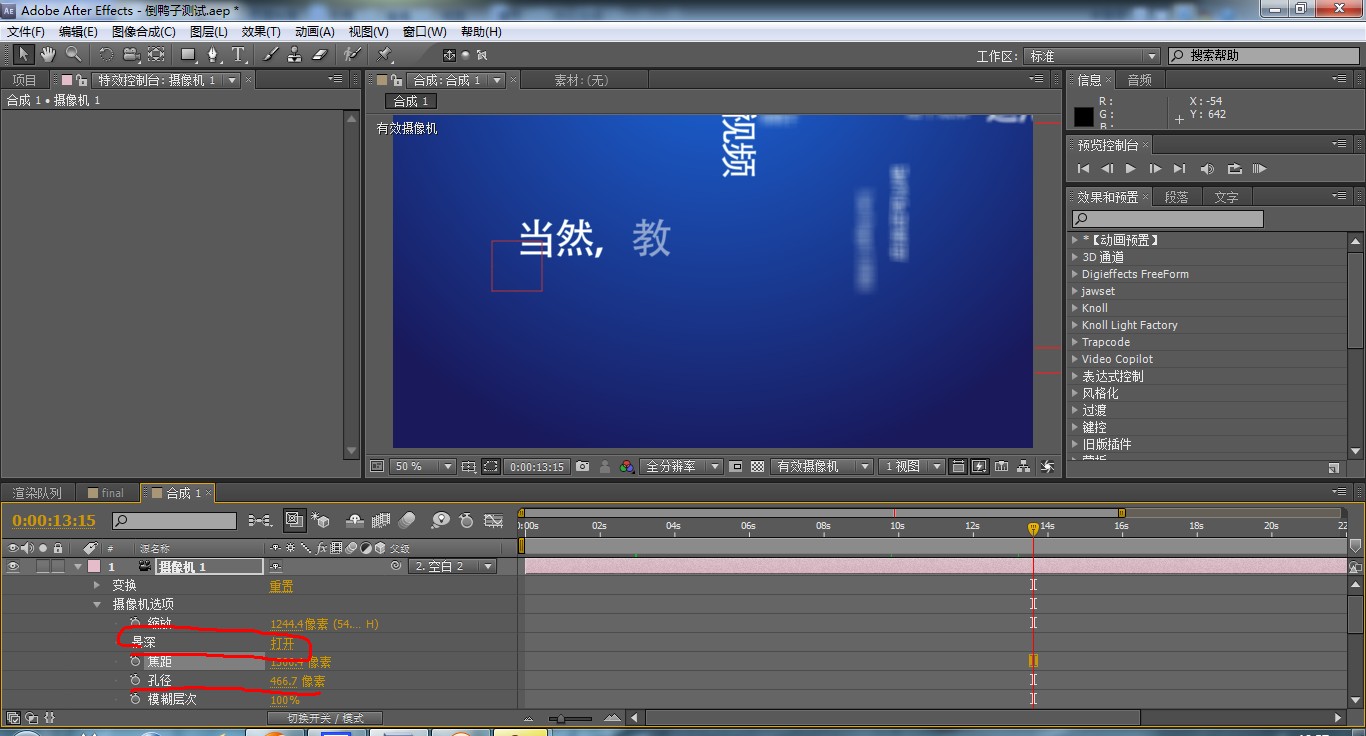Toggle the 孔径 property stopwatch
Screen dimensions: 1366x736
(x=135, y=681)
